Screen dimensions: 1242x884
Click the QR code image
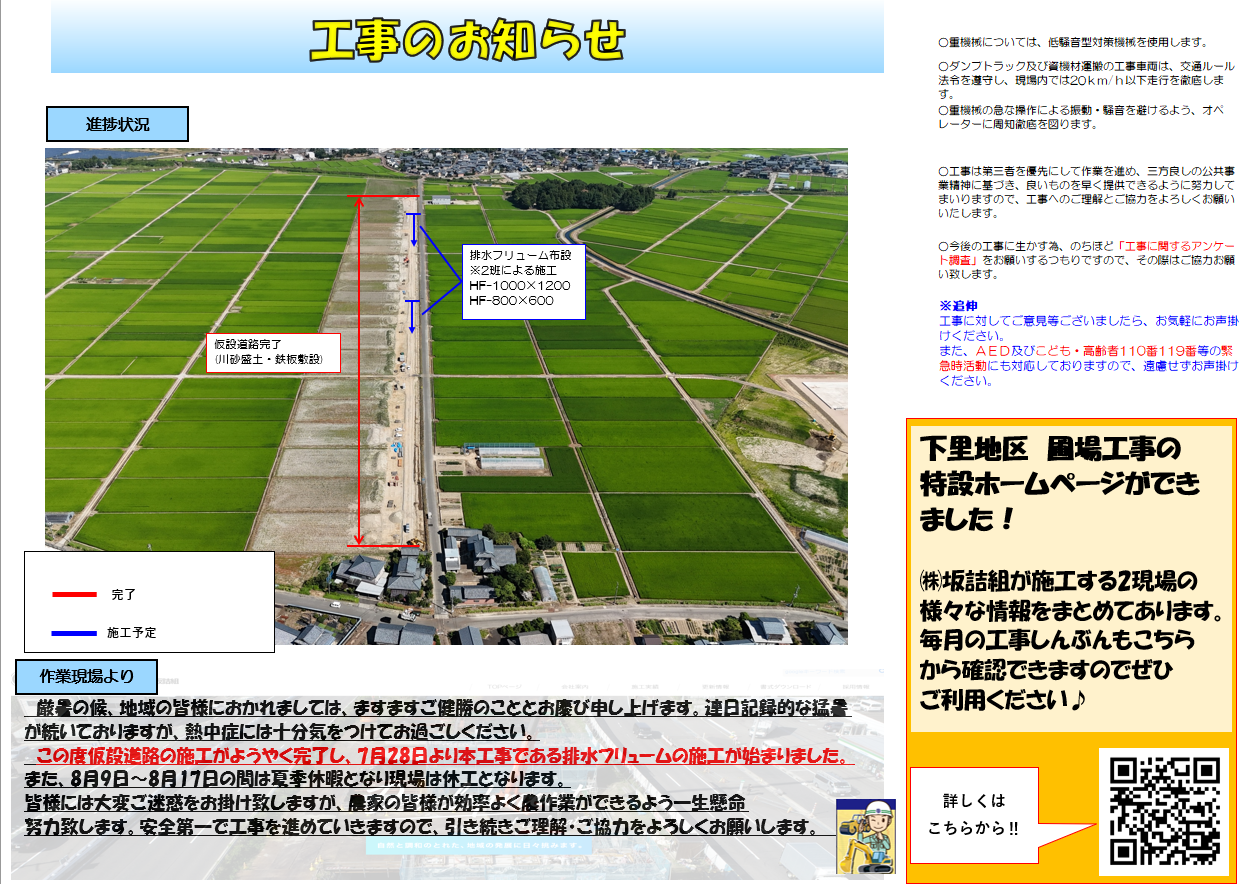[1164, 811]
